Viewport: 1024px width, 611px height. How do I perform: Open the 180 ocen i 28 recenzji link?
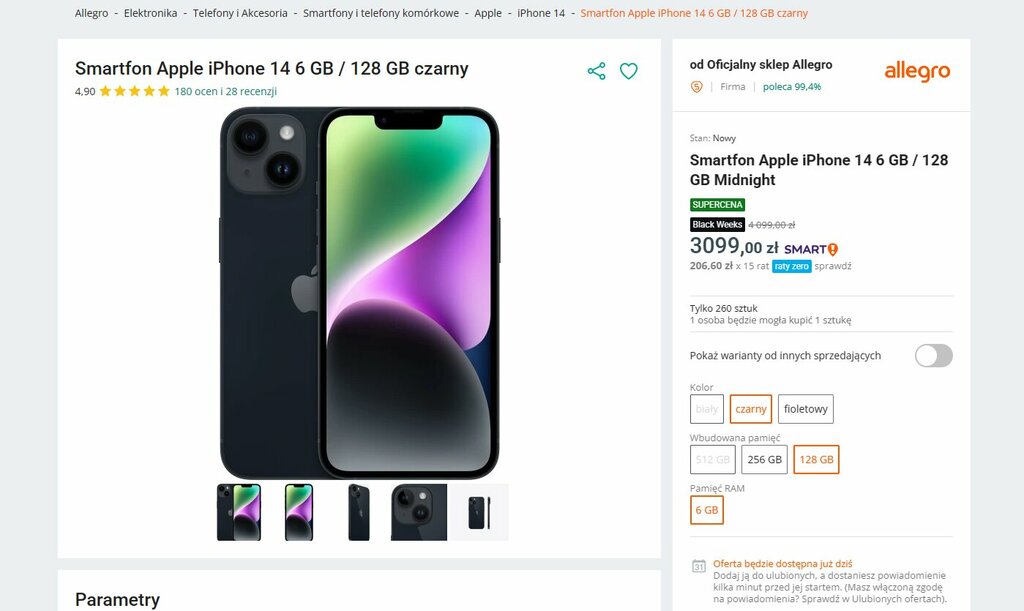tap(225, 91)
